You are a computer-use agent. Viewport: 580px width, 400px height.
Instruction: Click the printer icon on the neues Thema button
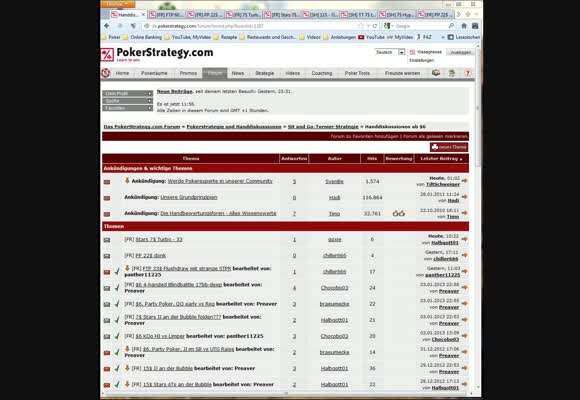pos(435,147)
